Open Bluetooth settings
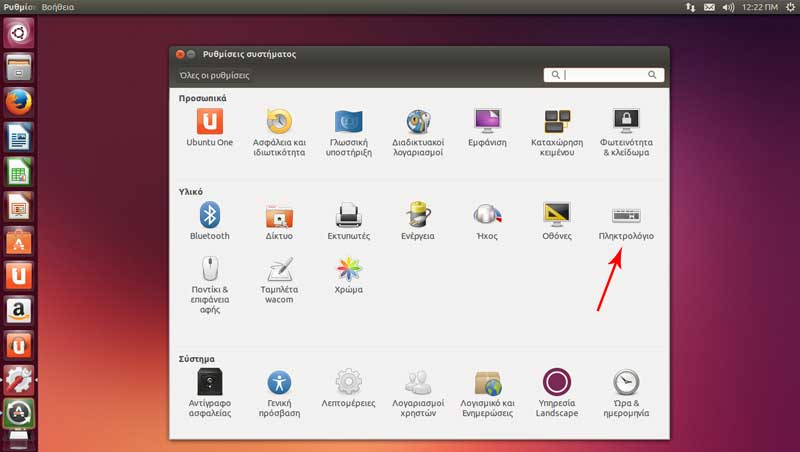The image size is (800, 452). click(209, 221)
